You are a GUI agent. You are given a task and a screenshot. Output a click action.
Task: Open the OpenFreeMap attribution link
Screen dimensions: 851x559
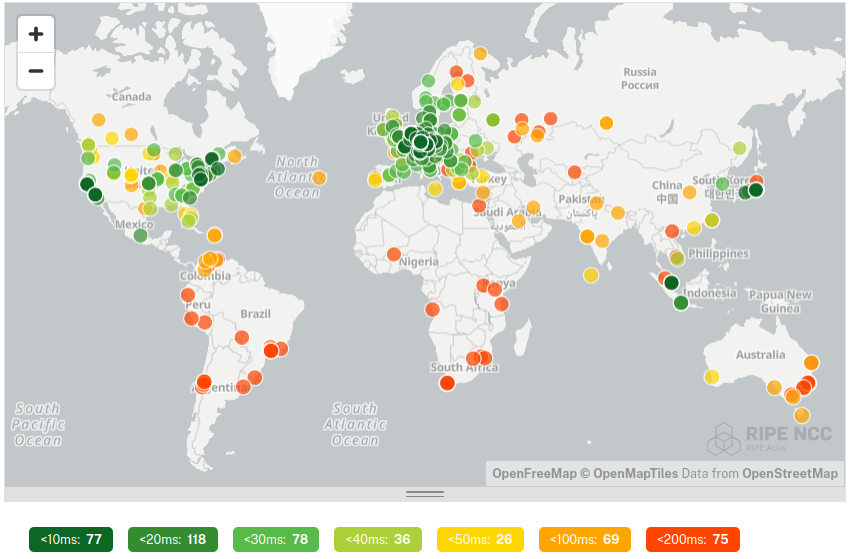tap(531, 473)
